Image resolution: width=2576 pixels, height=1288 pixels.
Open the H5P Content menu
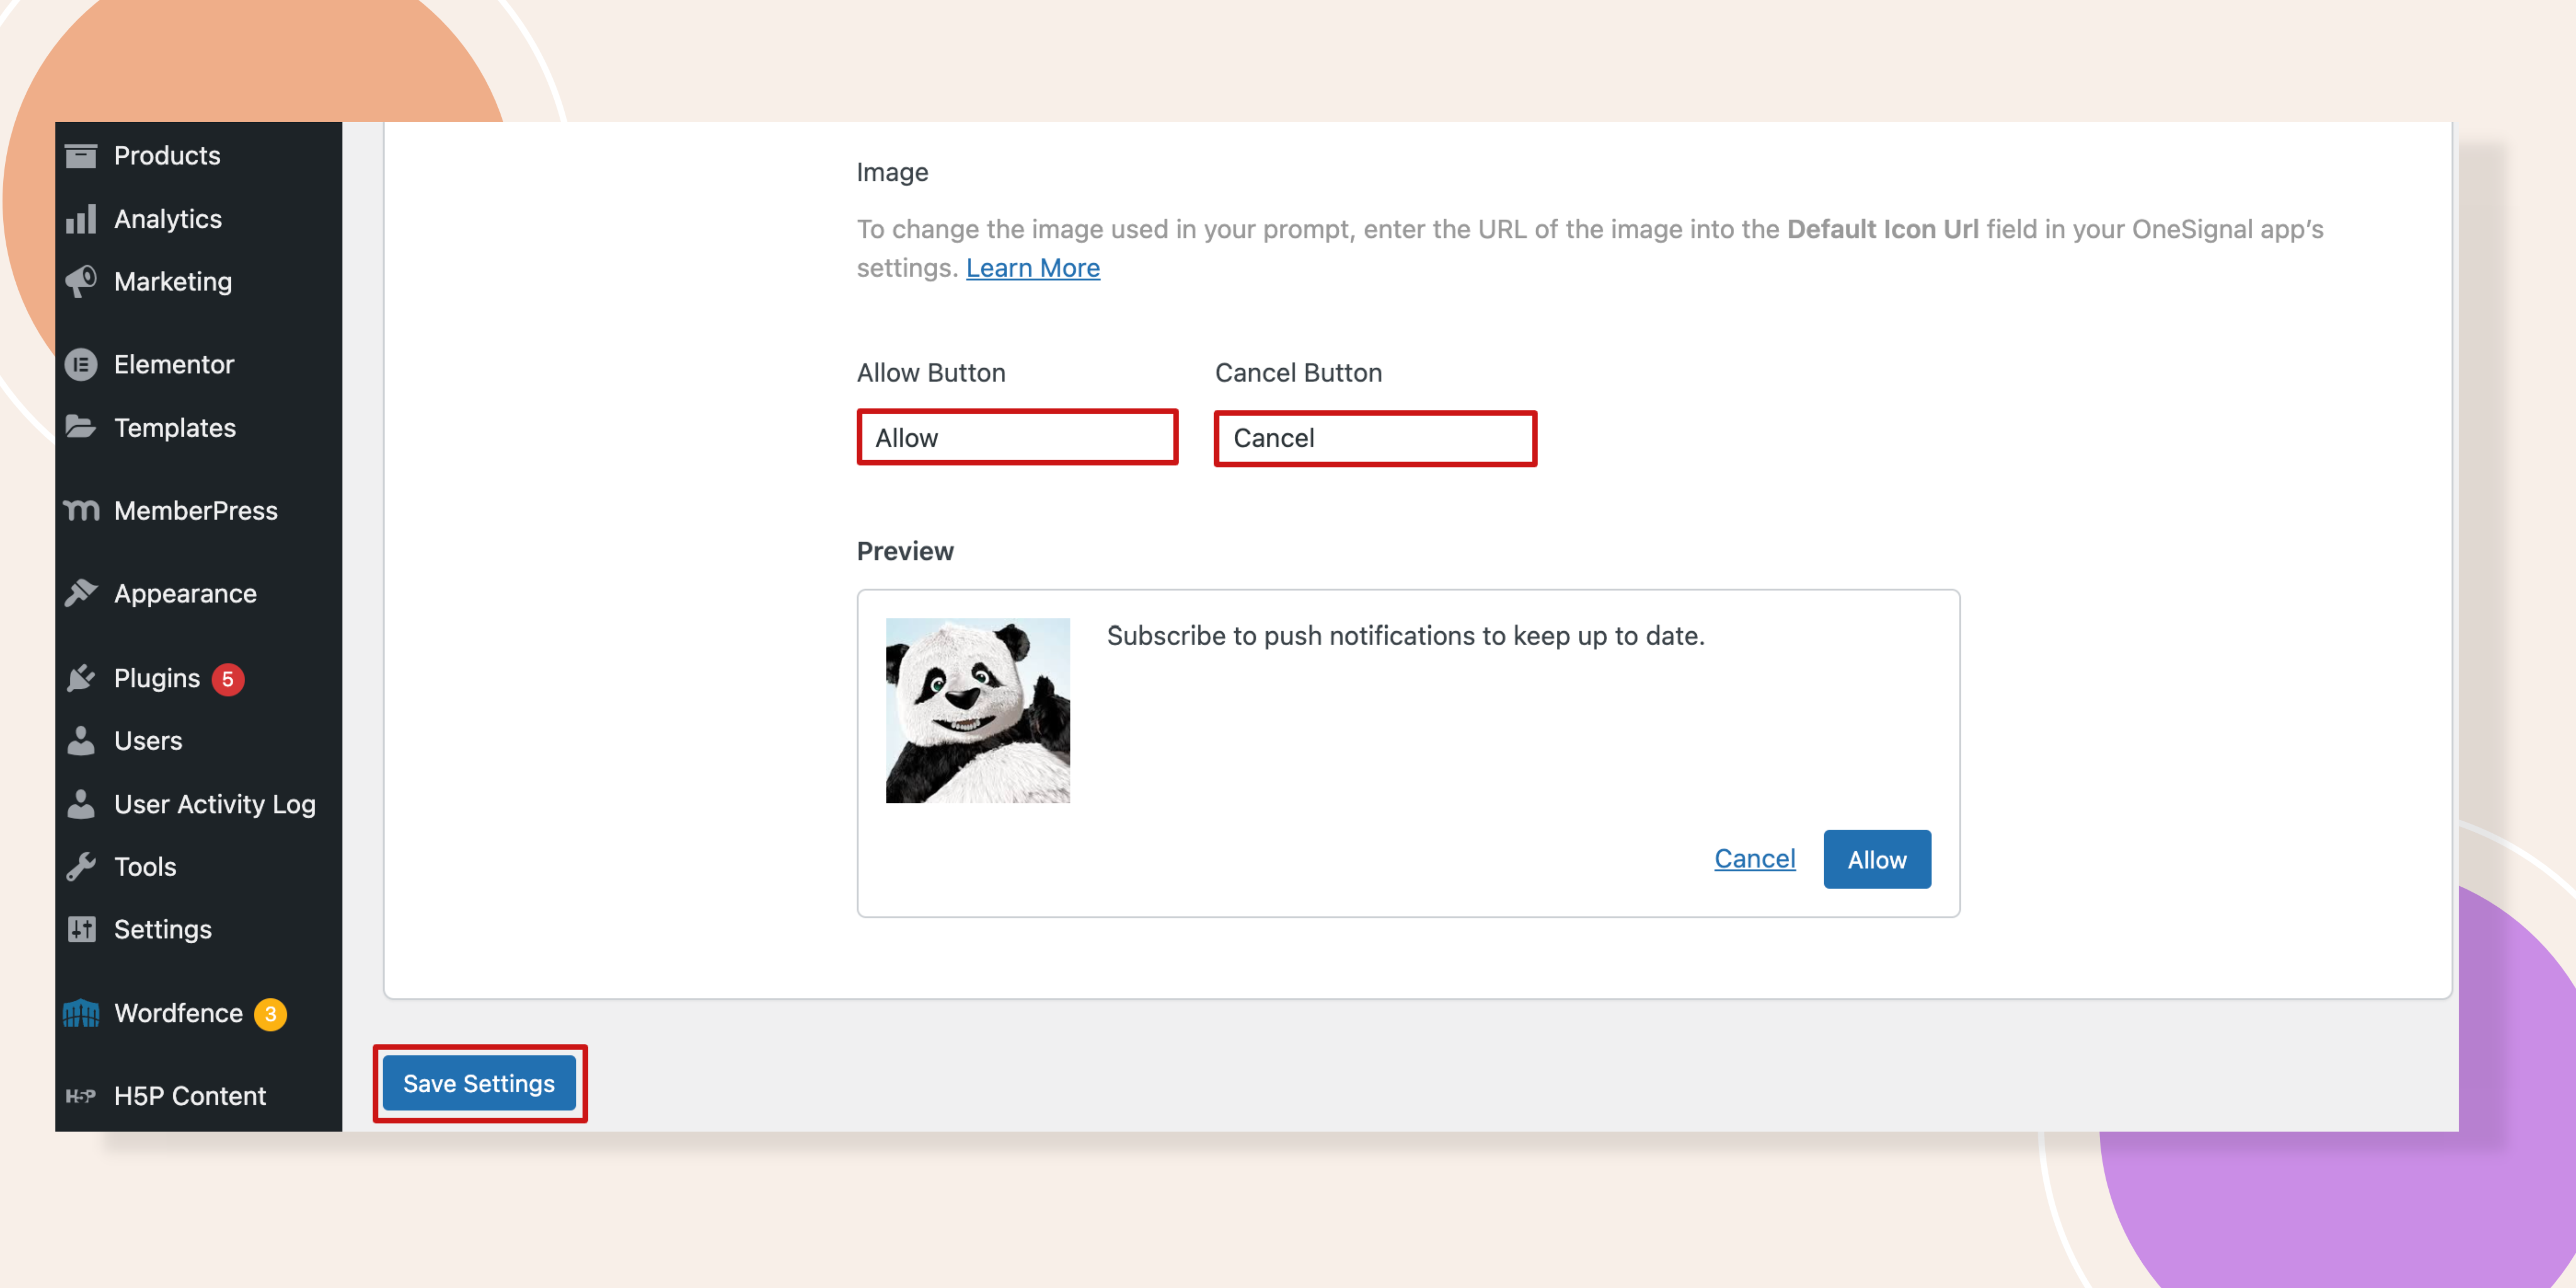click(189, 1096)
